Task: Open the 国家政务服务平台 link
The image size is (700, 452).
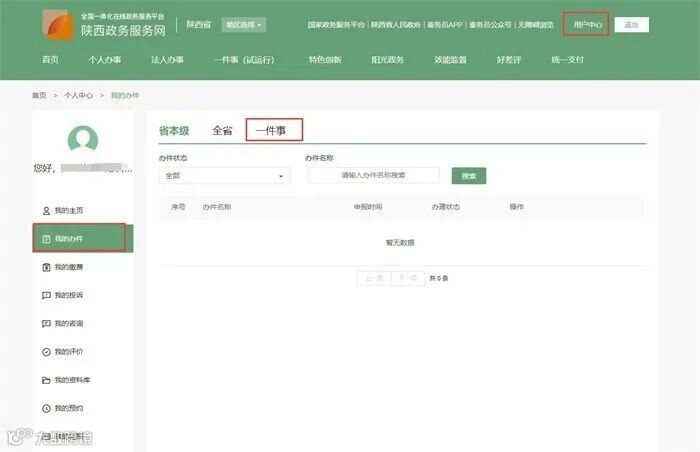Action: pyautogui.click(x=336, y=25)
